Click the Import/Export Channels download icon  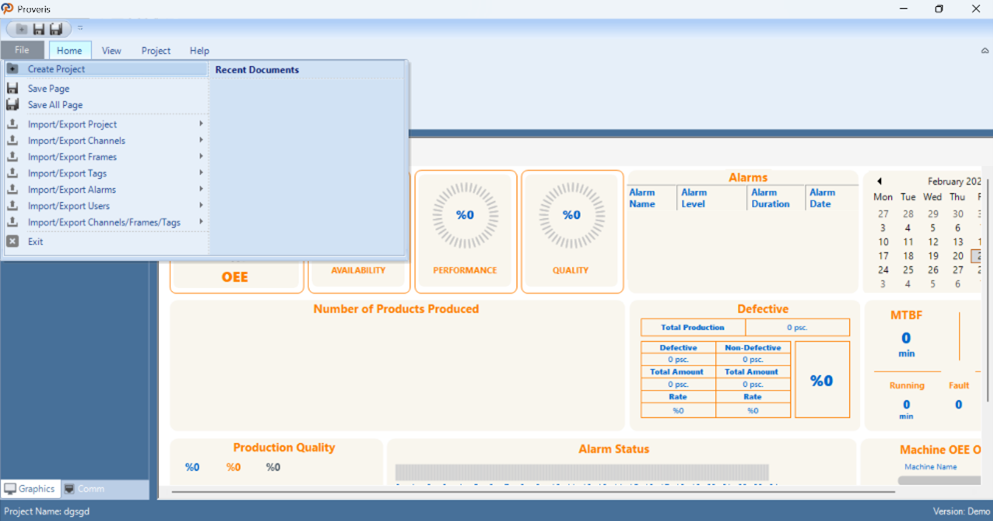pyautogui.click(x=13, y=141)
